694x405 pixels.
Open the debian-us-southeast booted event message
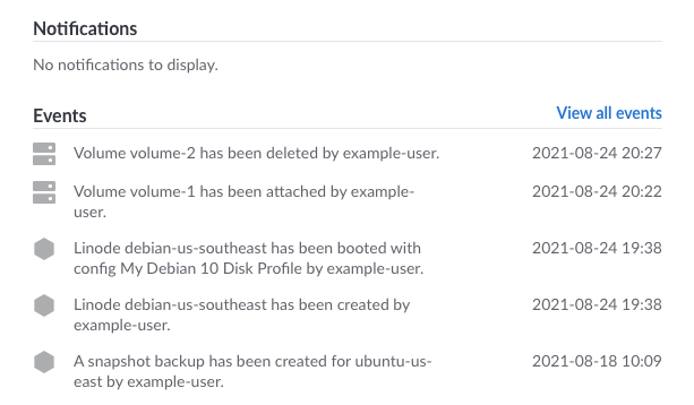coord(247,248)
